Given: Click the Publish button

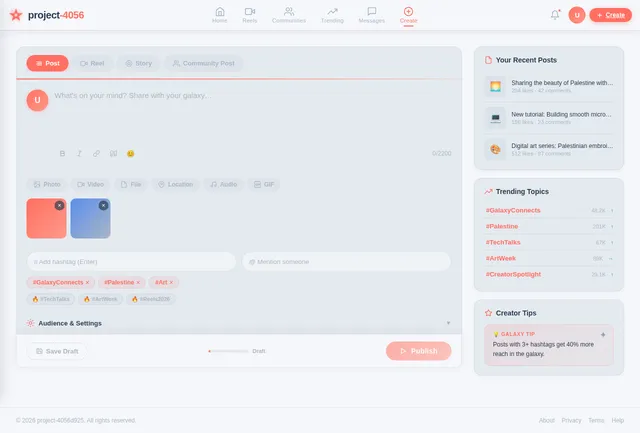Looking at the screenshot, I should [x=418, y=351].
